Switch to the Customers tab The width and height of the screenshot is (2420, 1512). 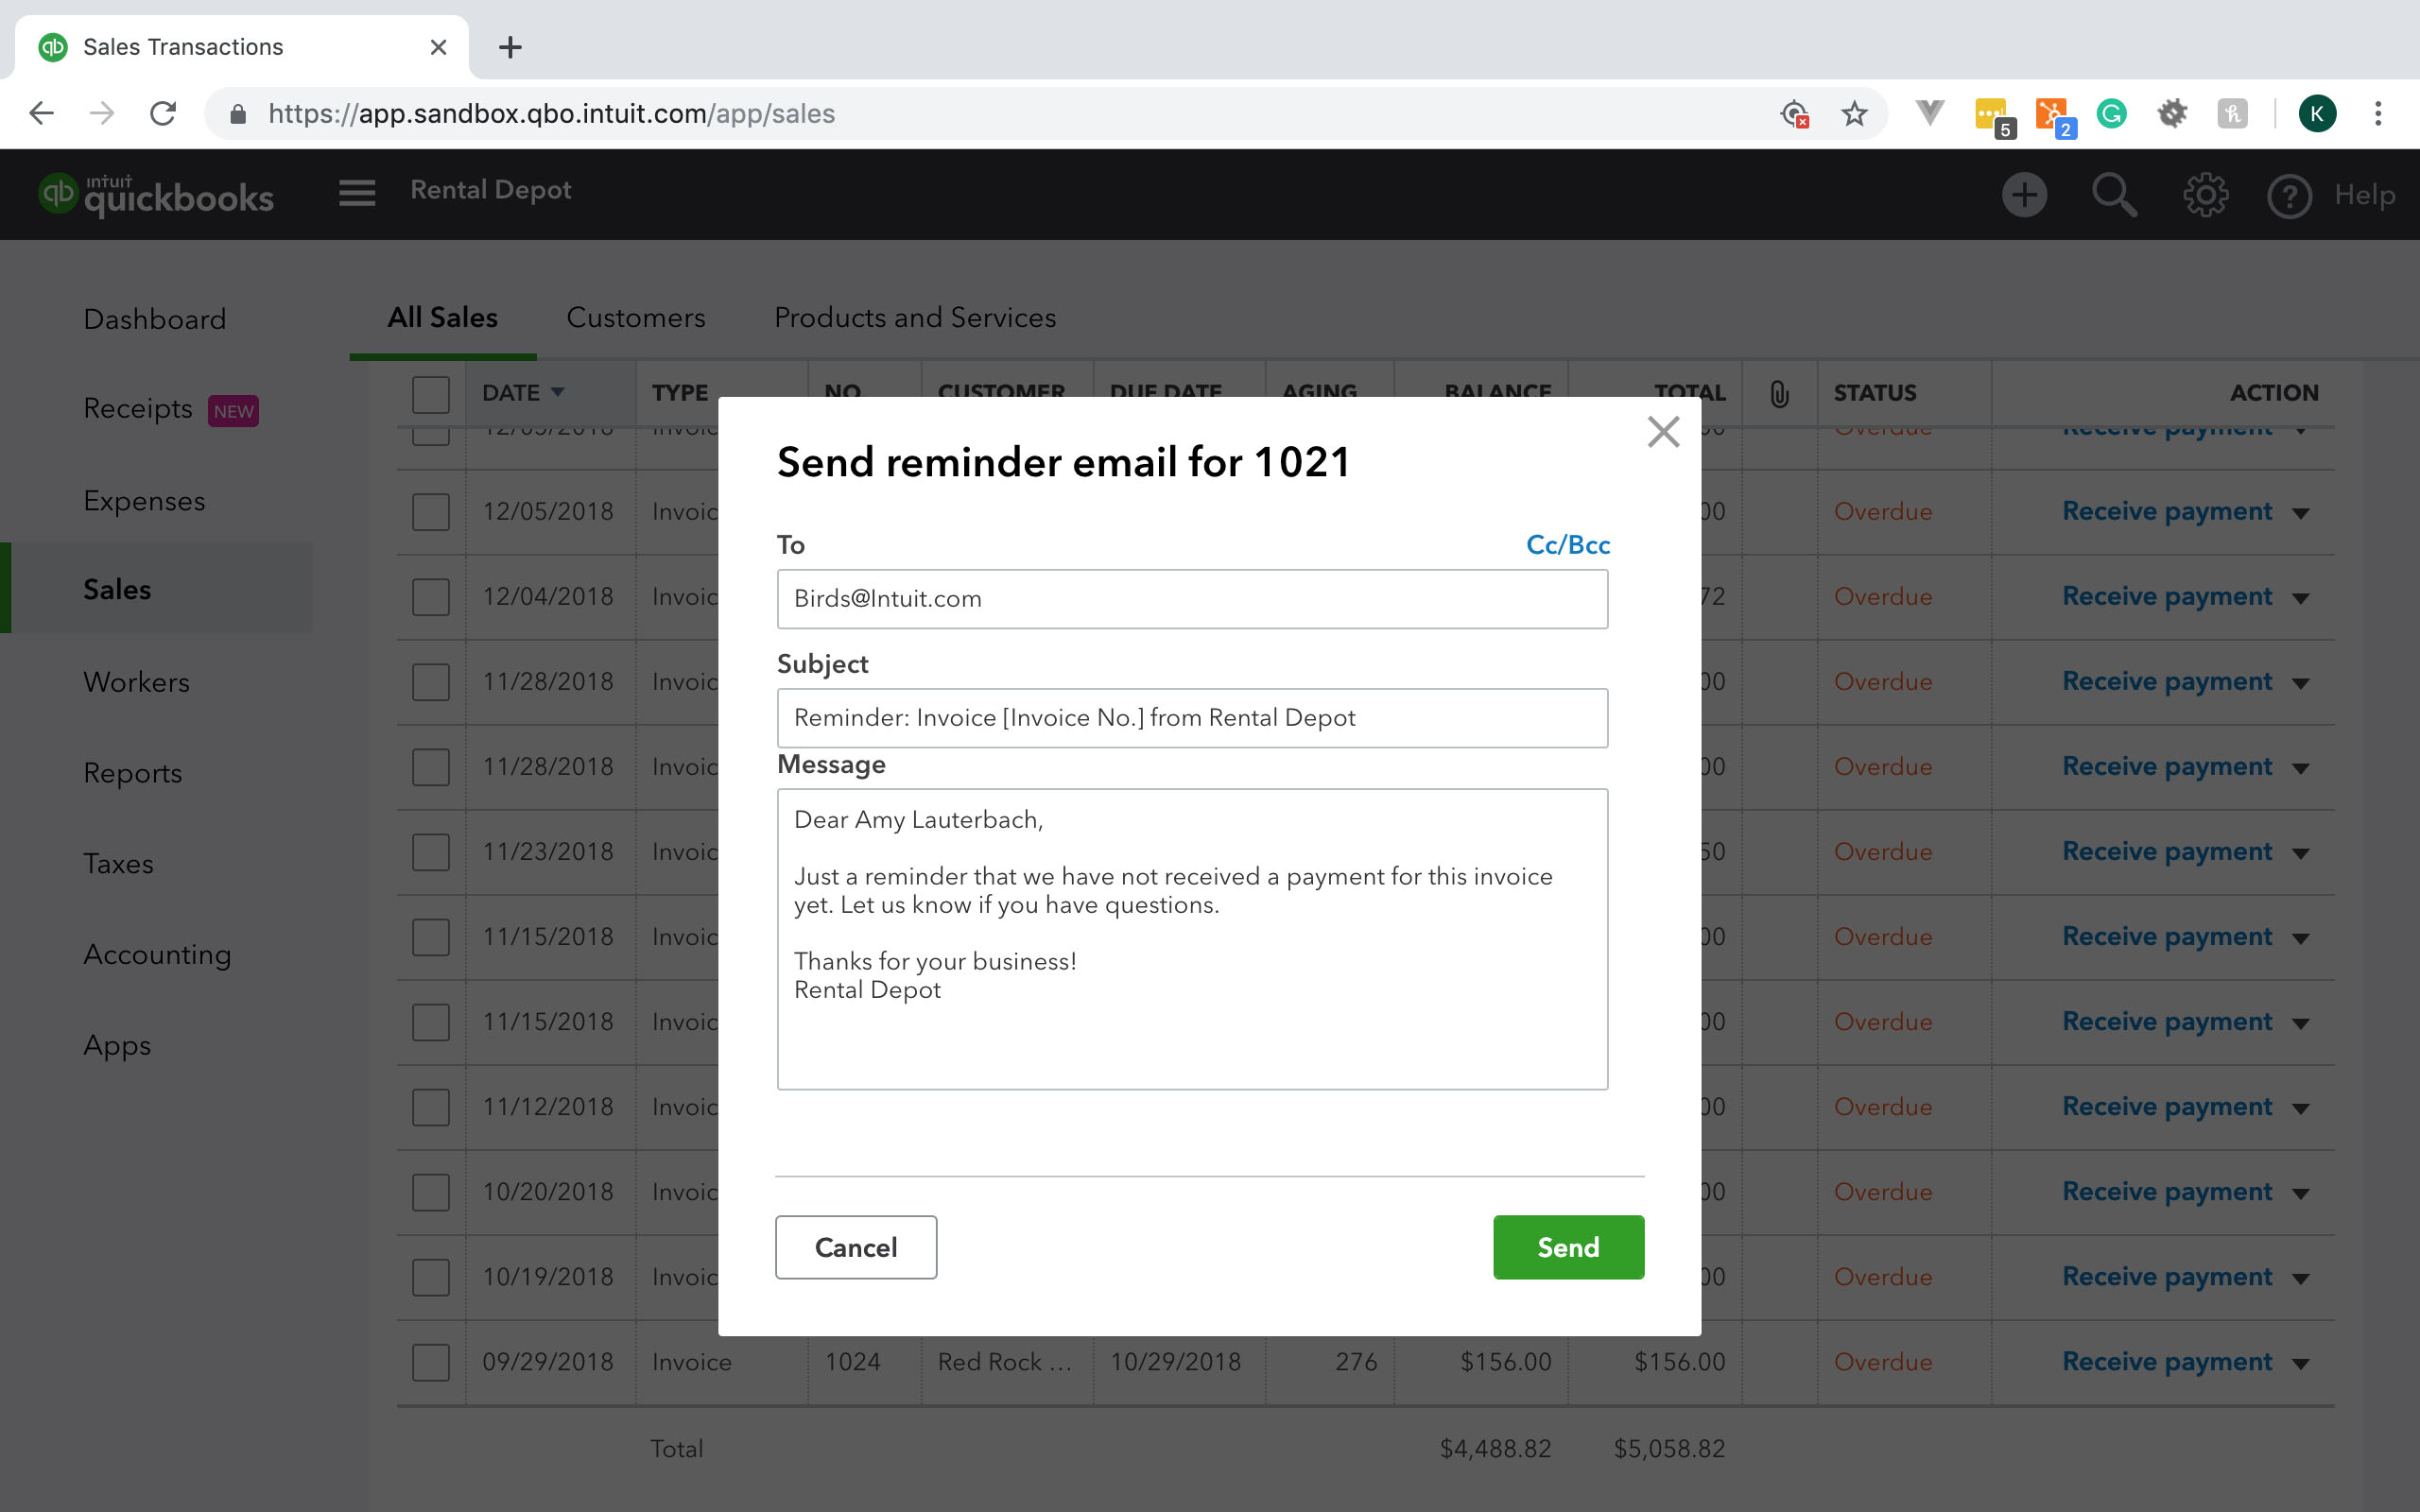tap(635, 317)
